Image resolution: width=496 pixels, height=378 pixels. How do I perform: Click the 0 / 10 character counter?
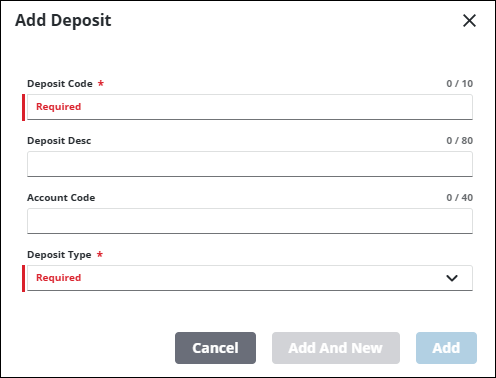[459, 84]
